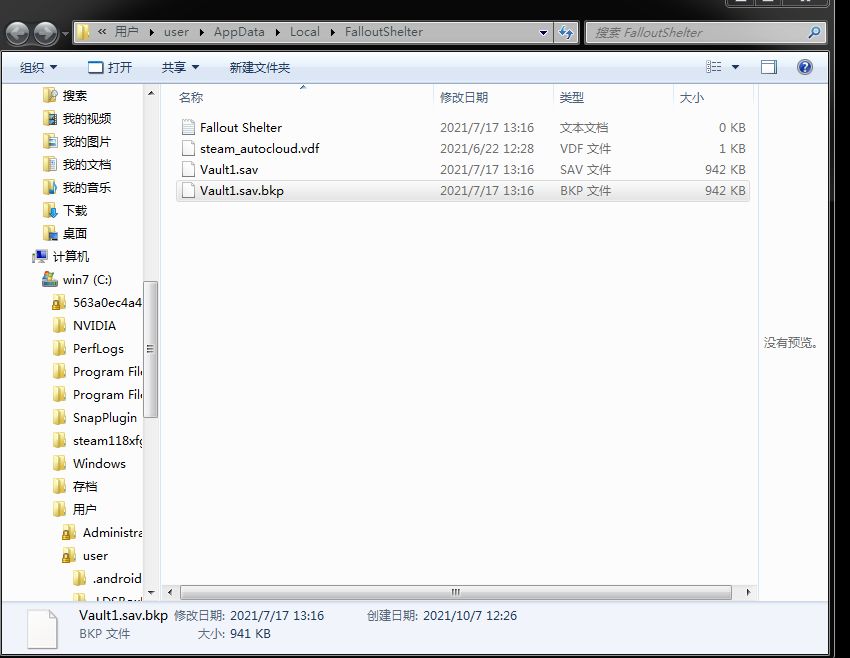850x658 pixels.
Task: Expand the arrow after AppData in address bar
Action: pos(278,33)
